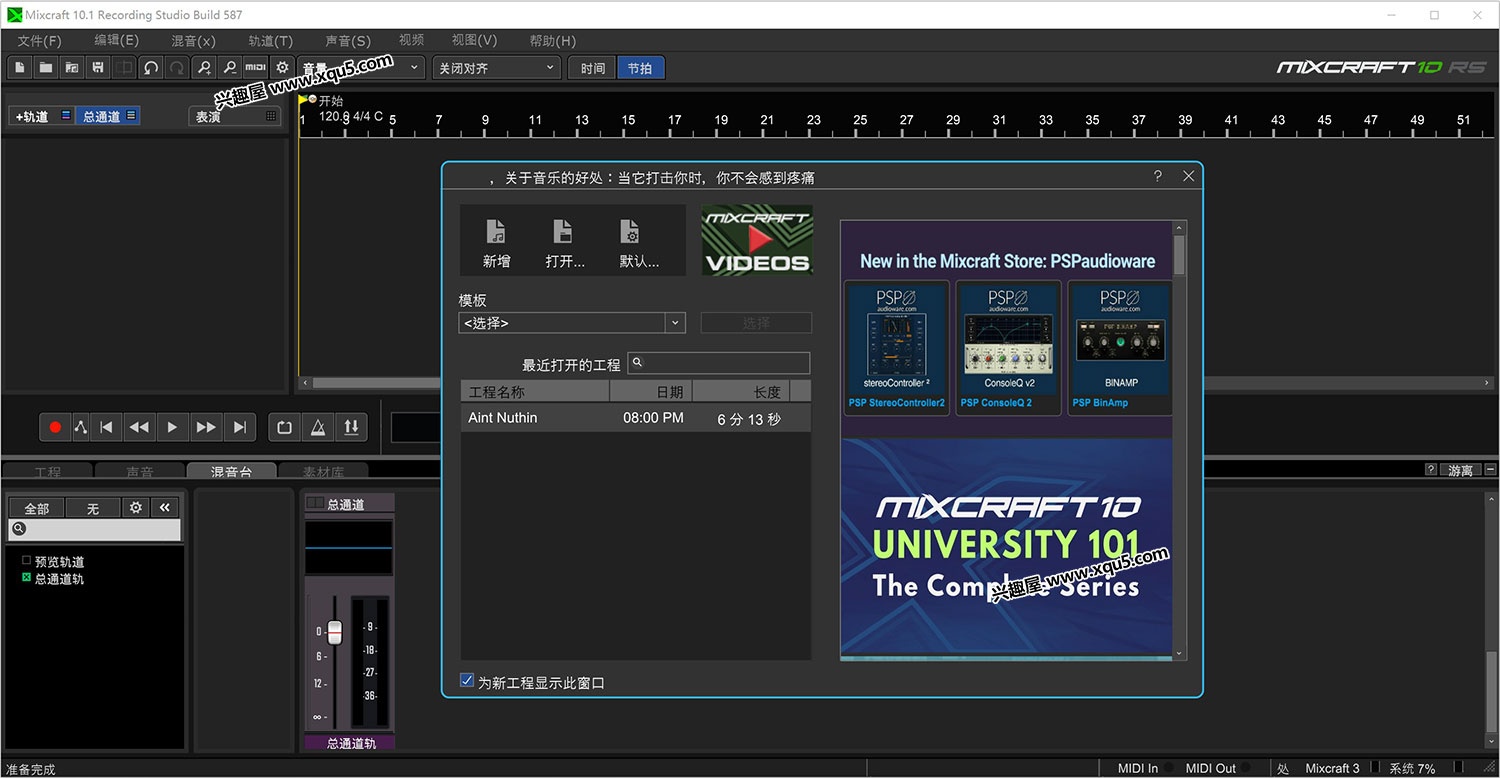Switch timeline to 节拍 mode
The image size is (1500, 778).
click(640, 68)
